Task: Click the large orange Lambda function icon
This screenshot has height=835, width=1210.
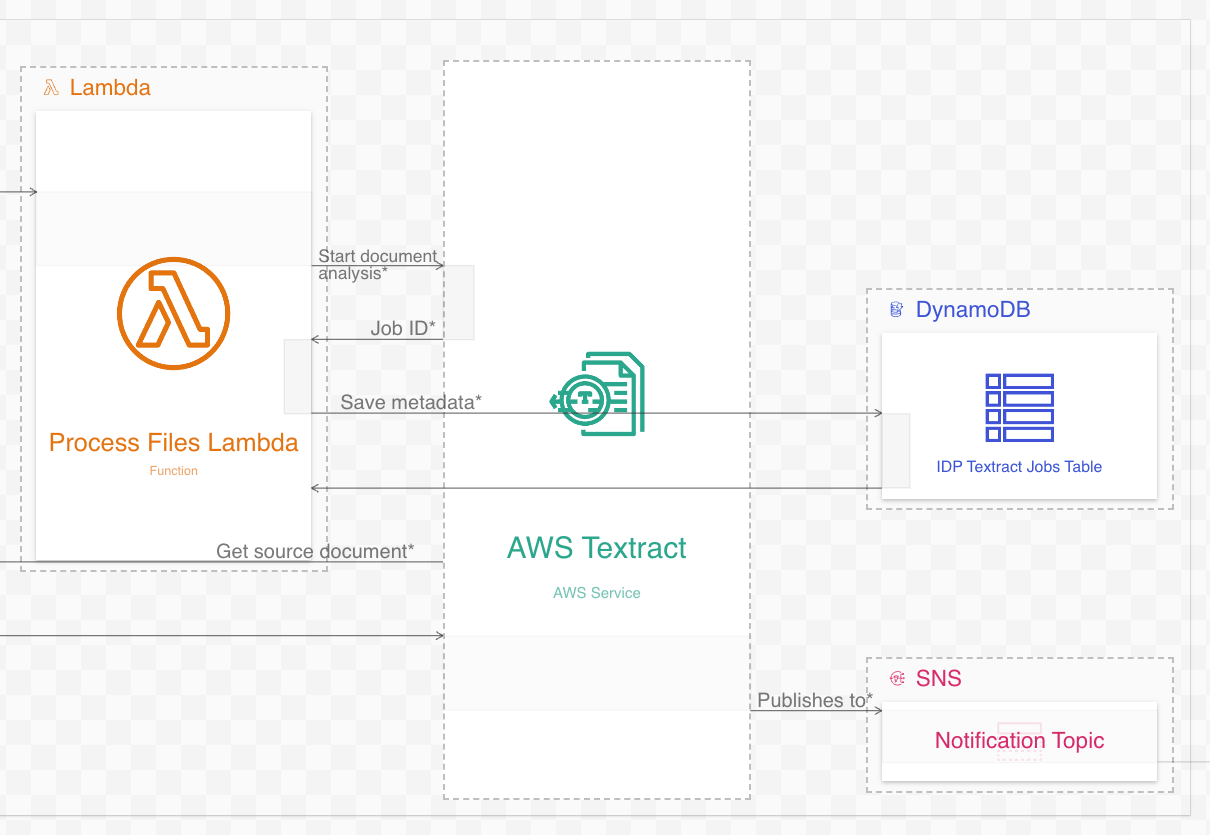Action: tap(174, 313)
